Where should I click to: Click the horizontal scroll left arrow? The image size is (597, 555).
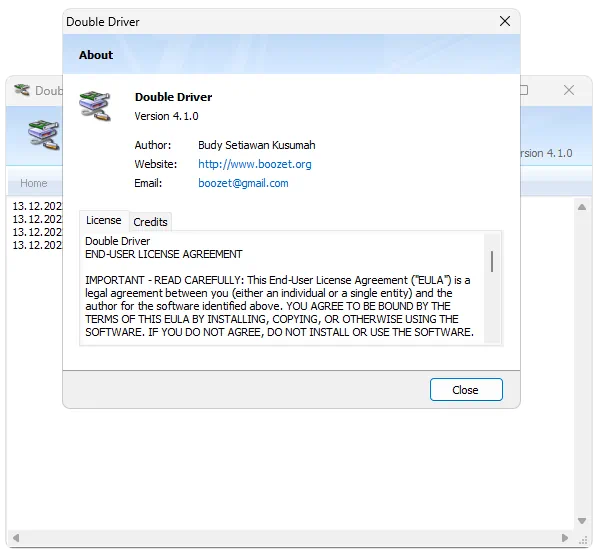pyautogui.click(x=16, y=538)
